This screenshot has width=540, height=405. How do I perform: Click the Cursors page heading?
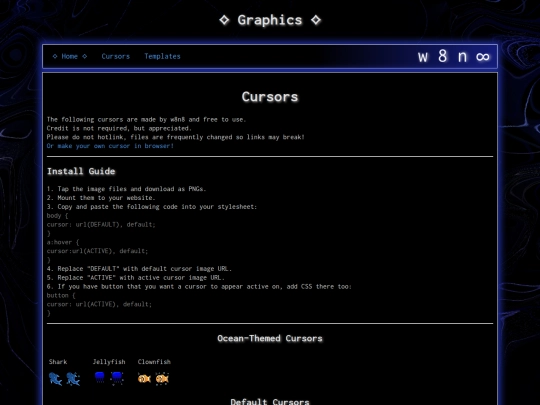[x=270, y=97]
